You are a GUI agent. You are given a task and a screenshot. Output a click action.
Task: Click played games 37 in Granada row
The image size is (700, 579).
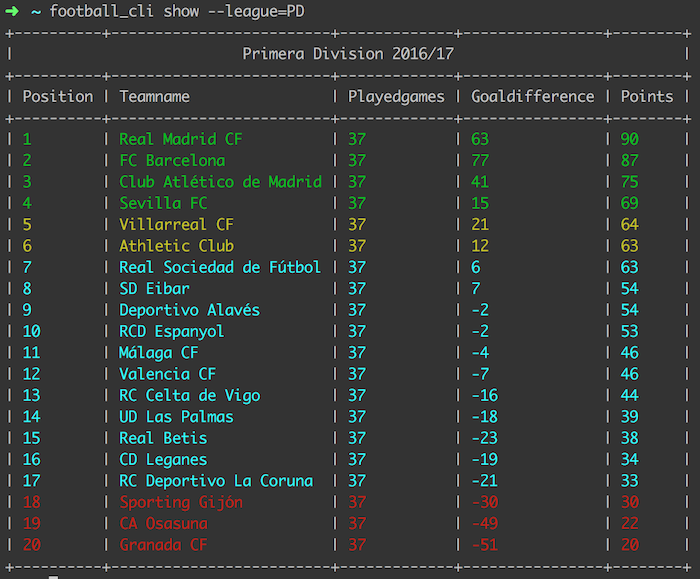click(x=357, y=545)
